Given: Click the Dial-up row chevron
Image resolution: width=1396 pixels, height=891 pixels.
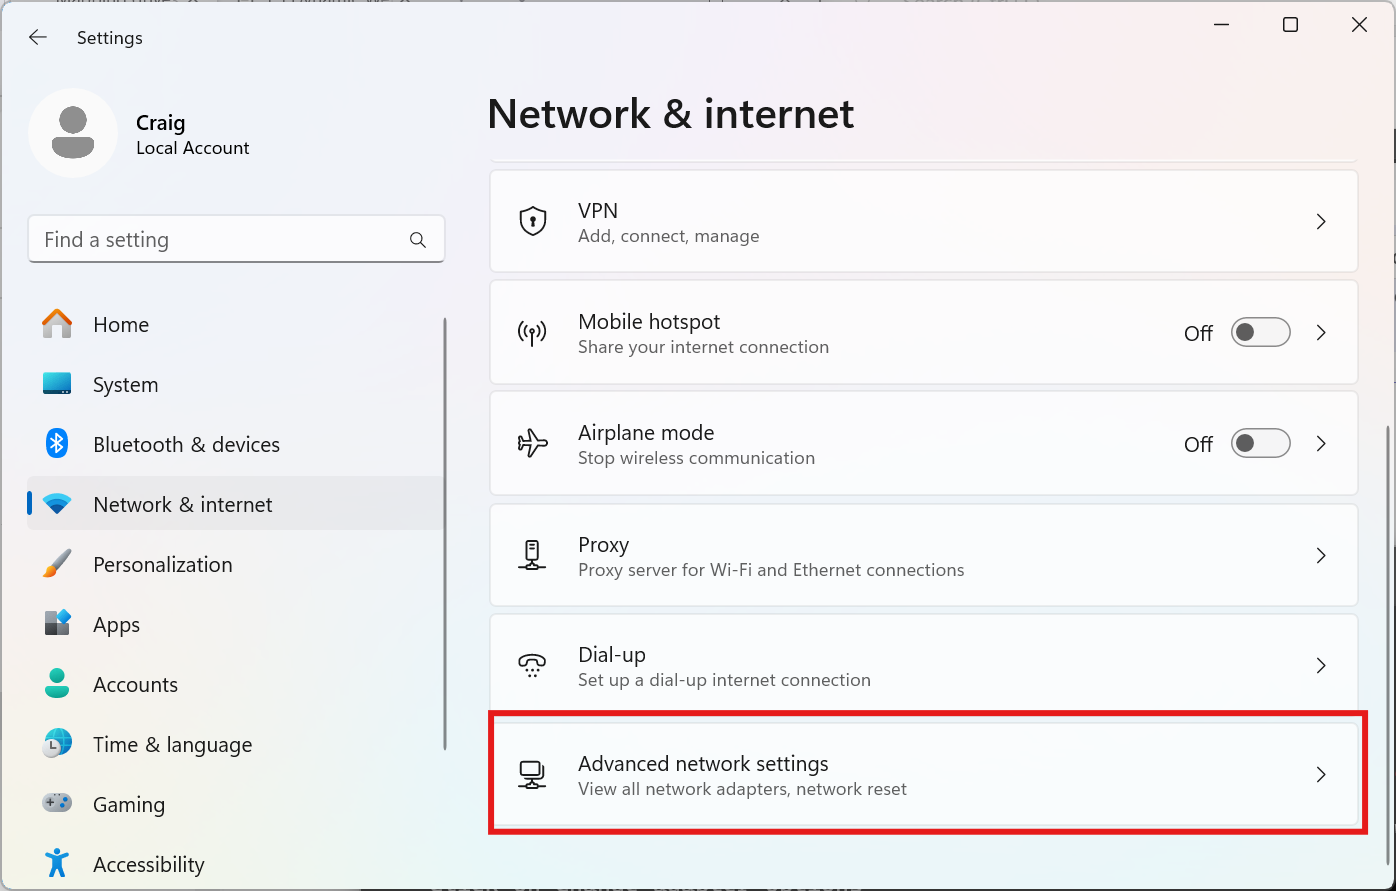Looking at the screenshot, I should [x=1321, y=666].
